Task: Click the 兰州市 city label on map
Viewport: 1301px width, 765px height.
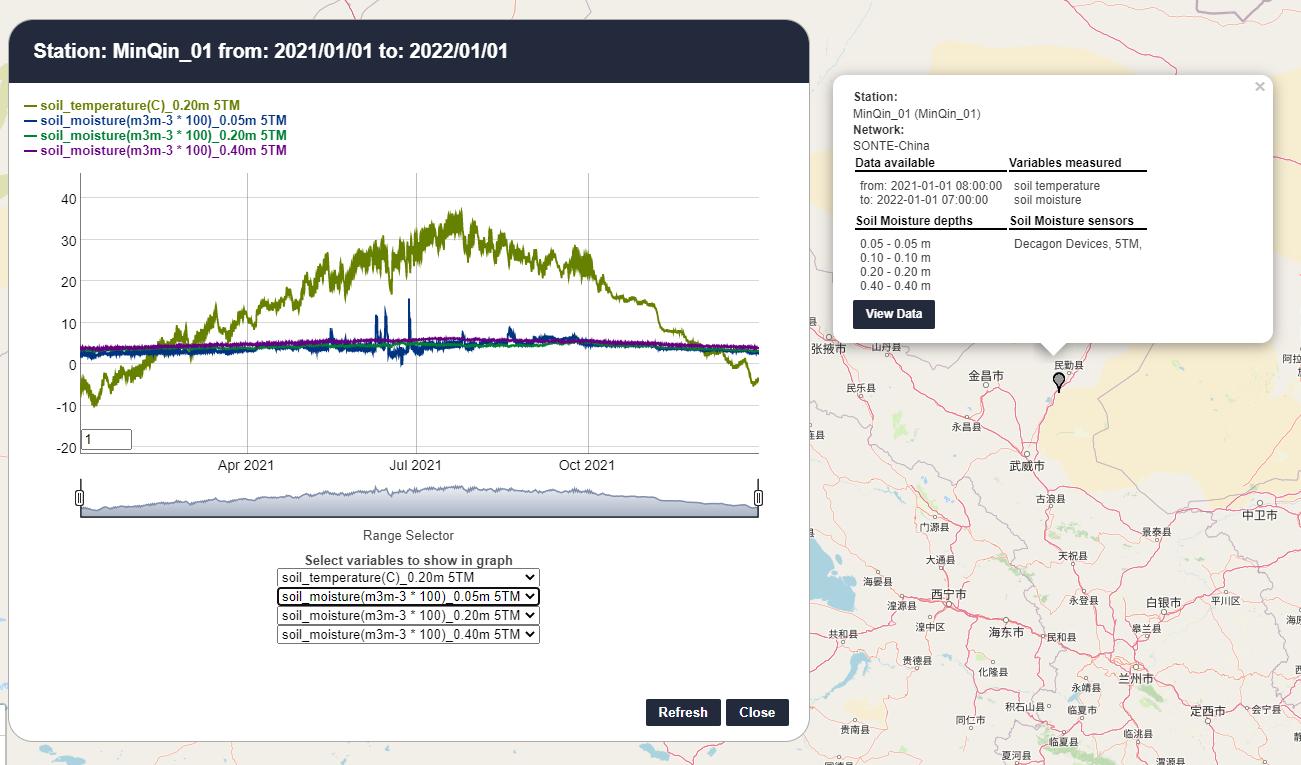Action: coord(1134,678)
